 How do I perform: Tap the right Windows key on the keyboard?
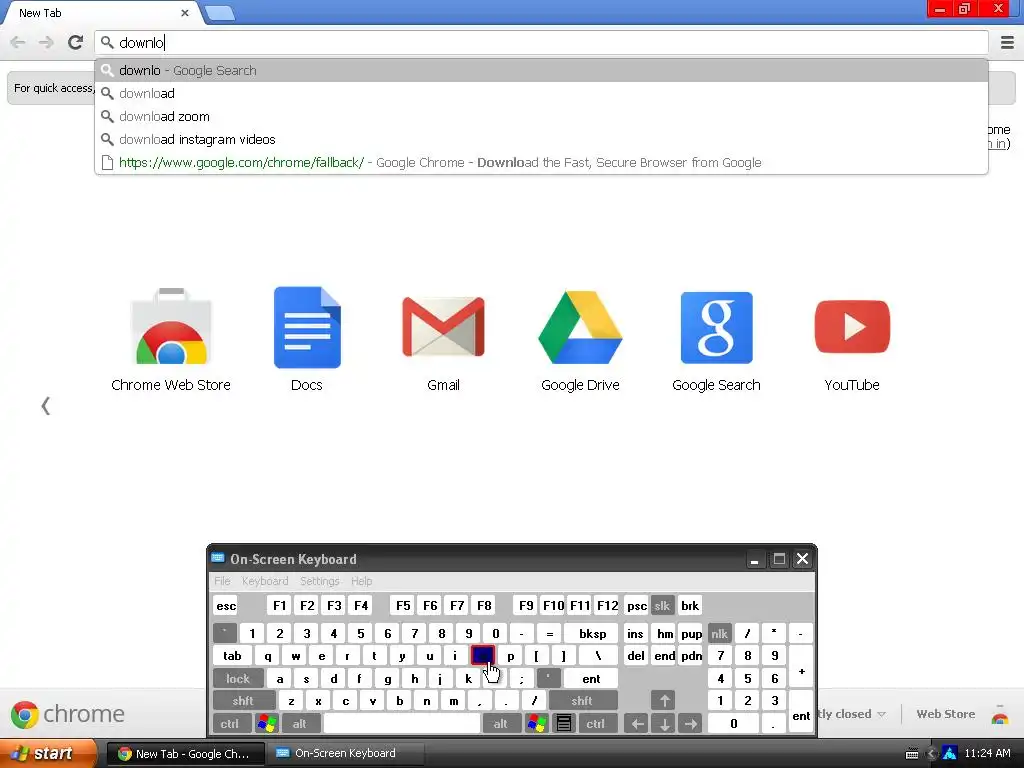click(536, 724)
